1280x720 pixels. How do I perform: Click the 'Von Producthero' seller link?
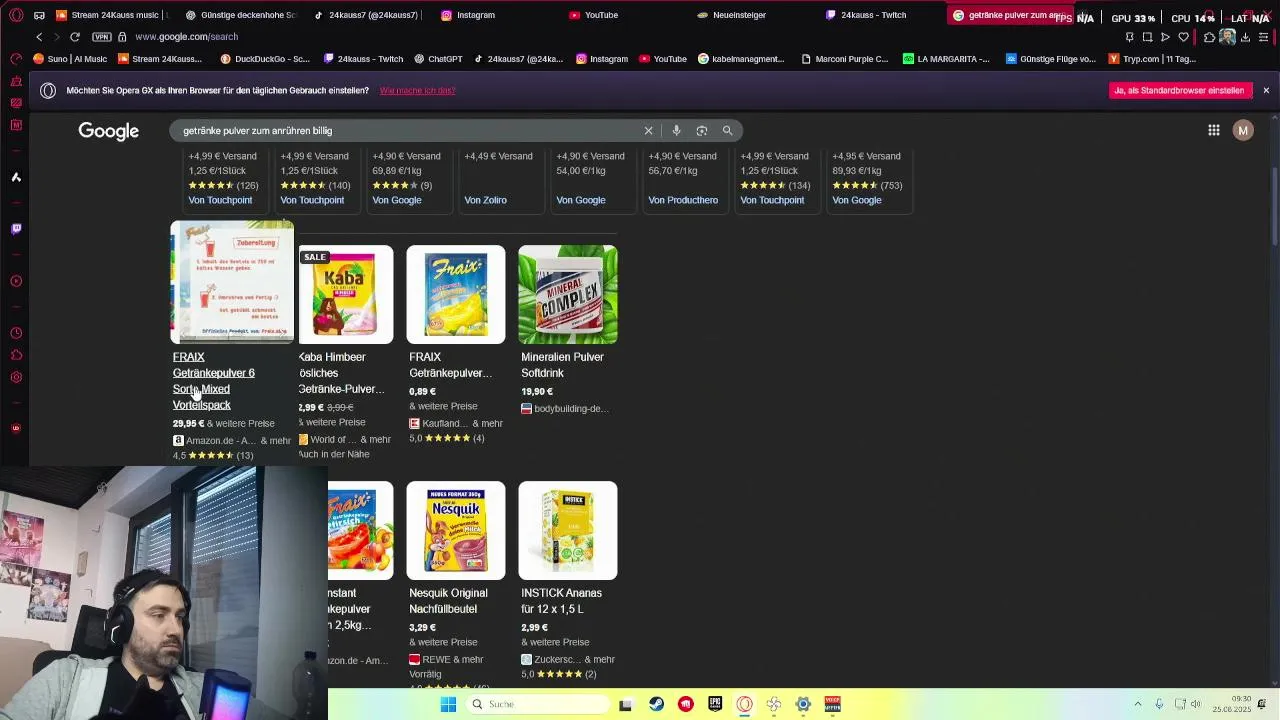click(683, 200)
